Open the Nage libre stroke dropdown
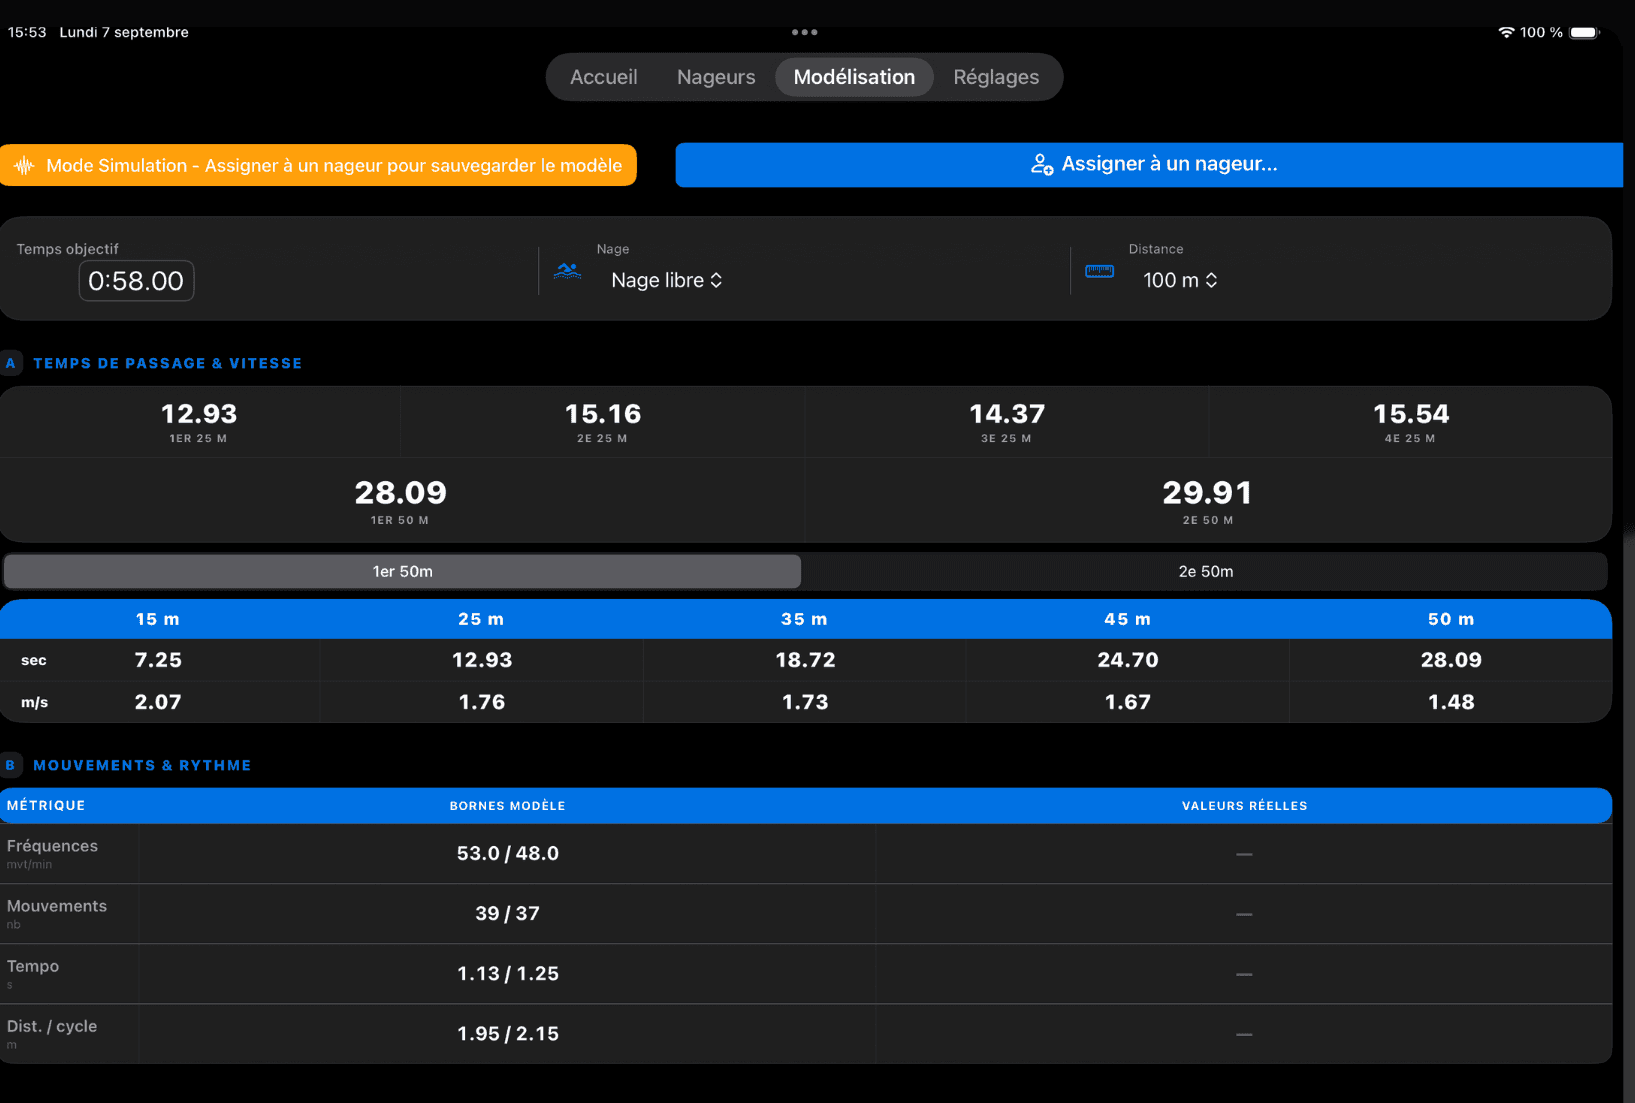Screen dimensions: 1635x1103 (x=667, y=281)
